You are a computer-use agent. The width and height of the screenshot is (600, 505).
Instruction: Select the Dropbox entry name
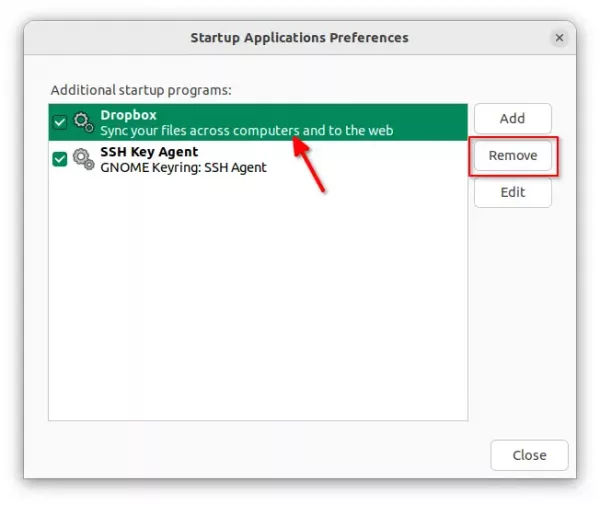tap(129, 115)
